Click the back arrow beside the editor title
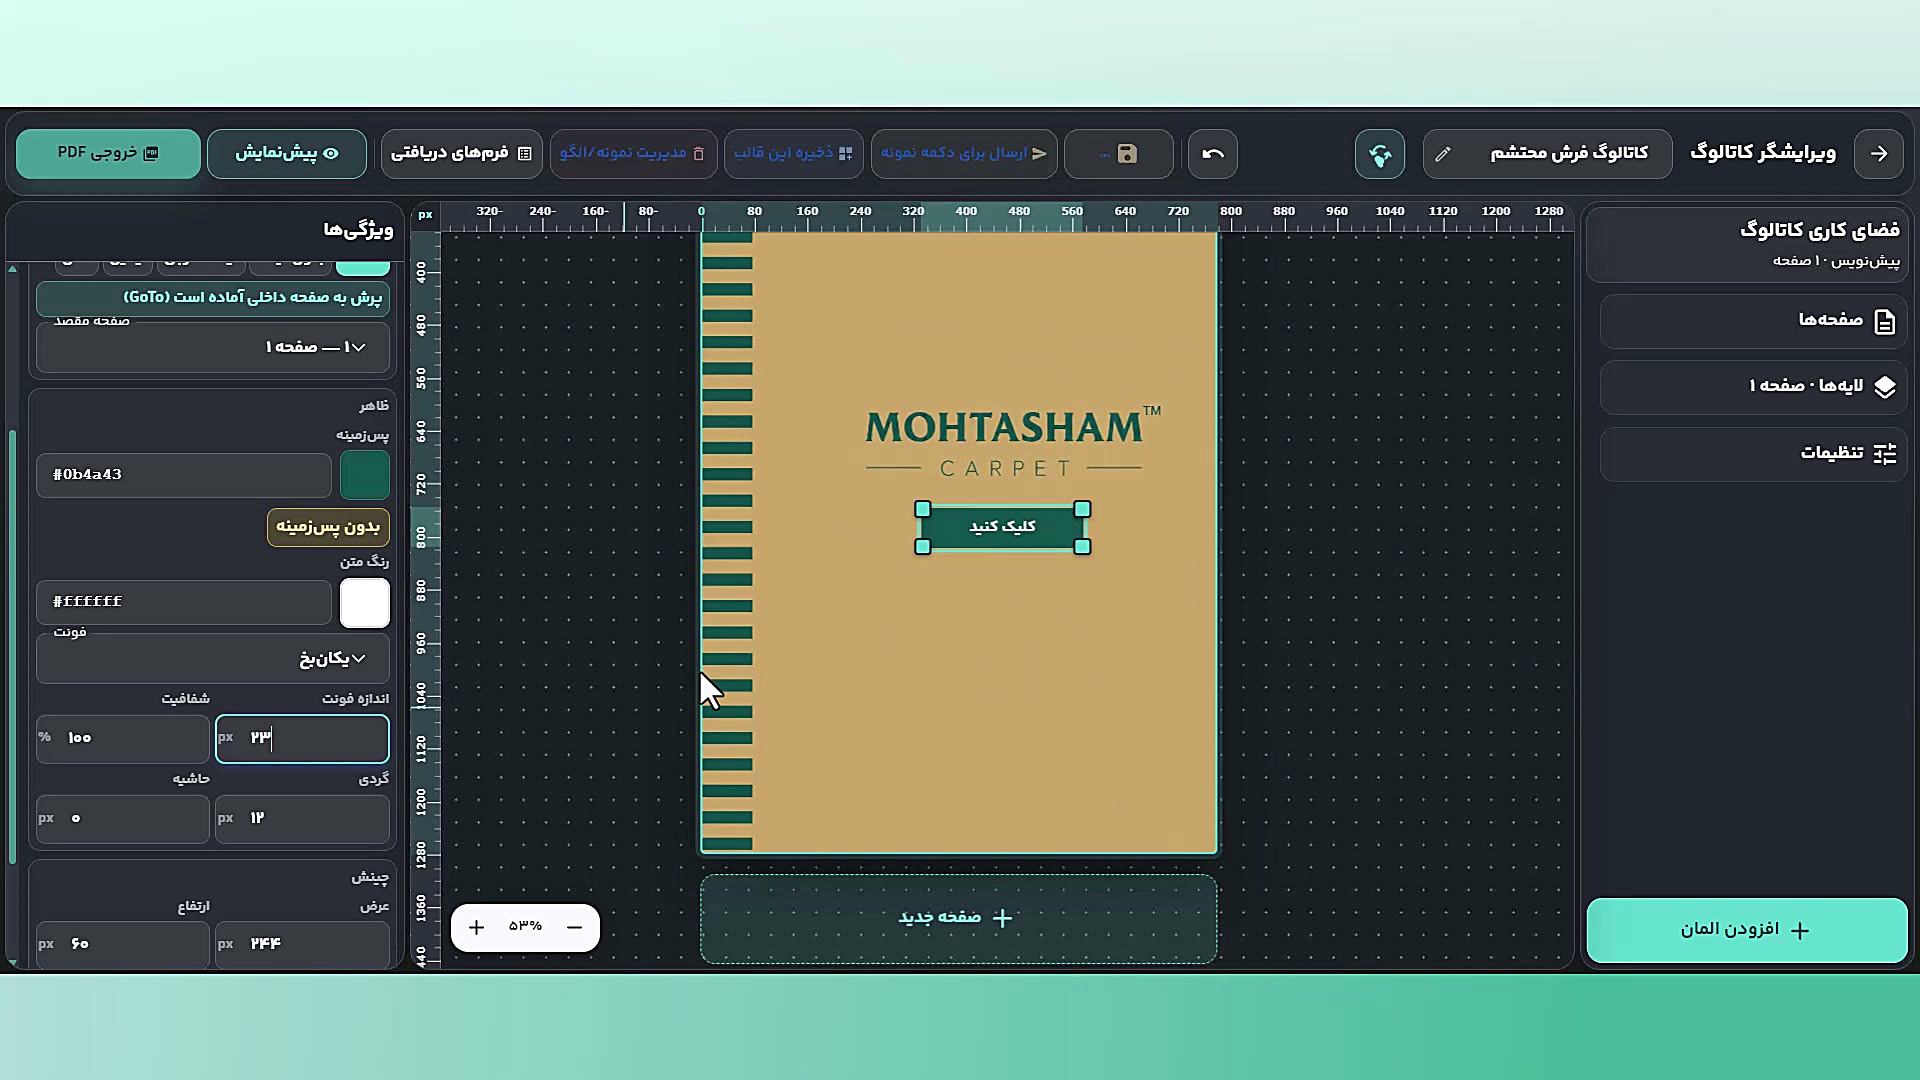Image resolution: width=1920 pixels, height=1080 pixels. point(1879,154)
